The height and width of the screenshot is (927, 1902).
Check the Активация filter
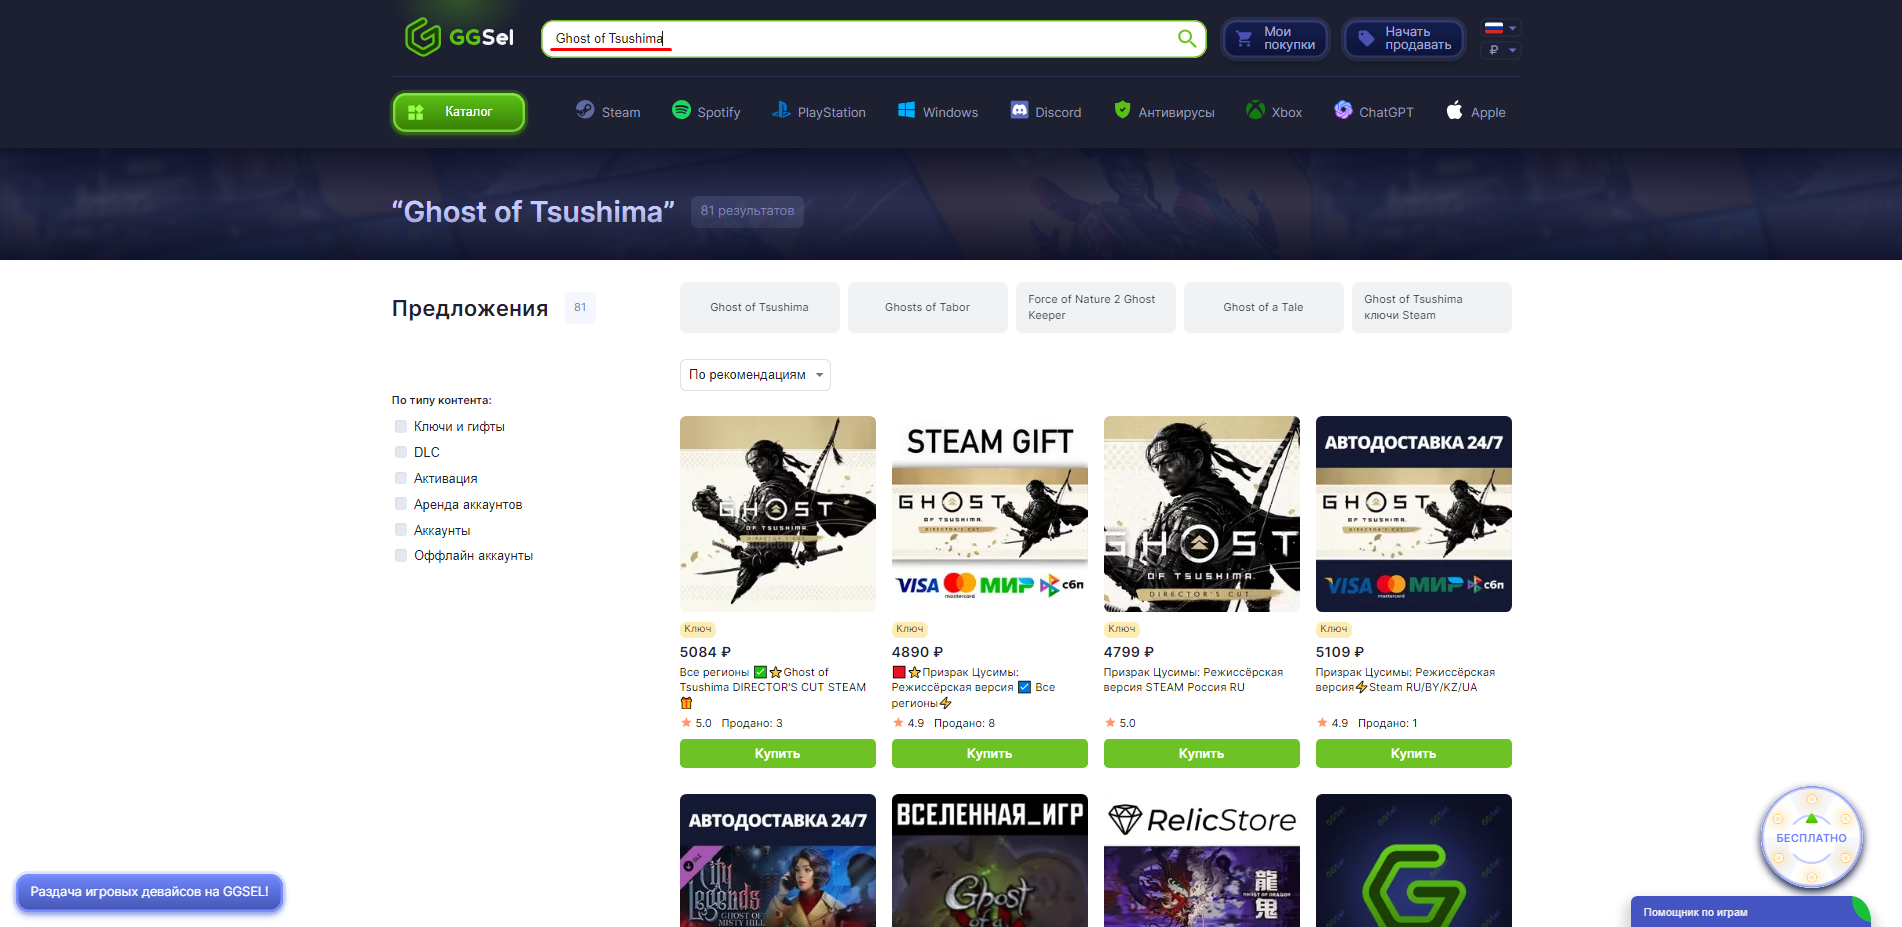(401, 478)
